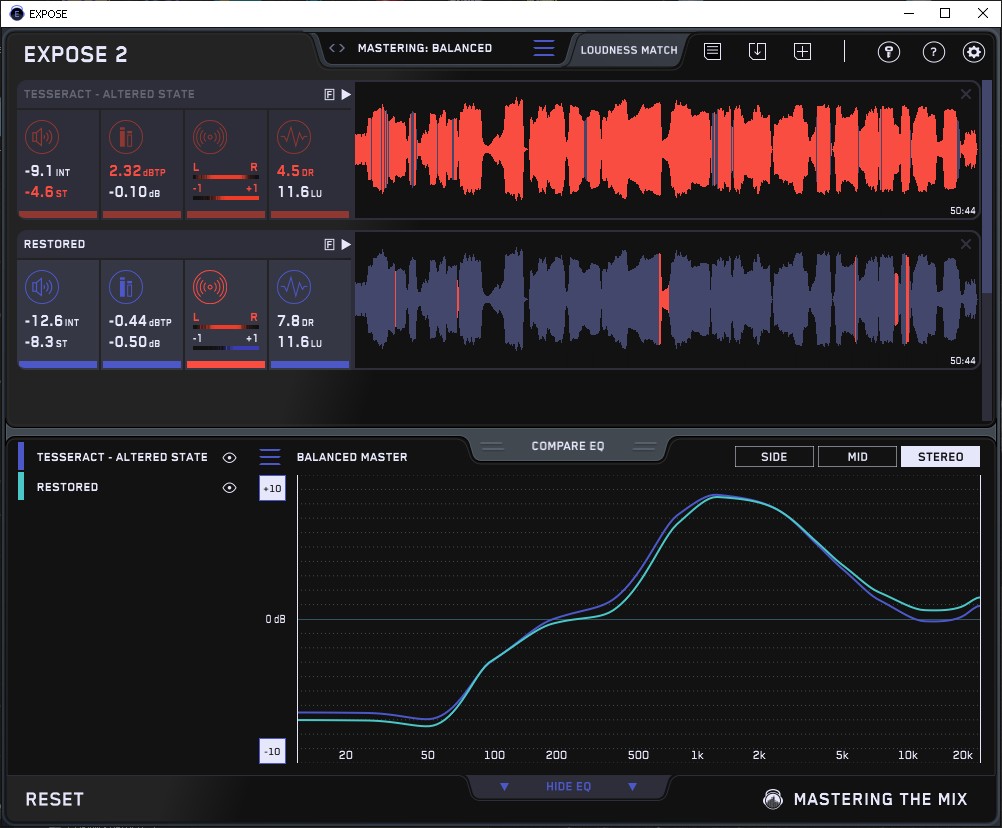Toggle visibility of Restored EQ curve
The image size is (1002, 828).
tap(230, 488)
